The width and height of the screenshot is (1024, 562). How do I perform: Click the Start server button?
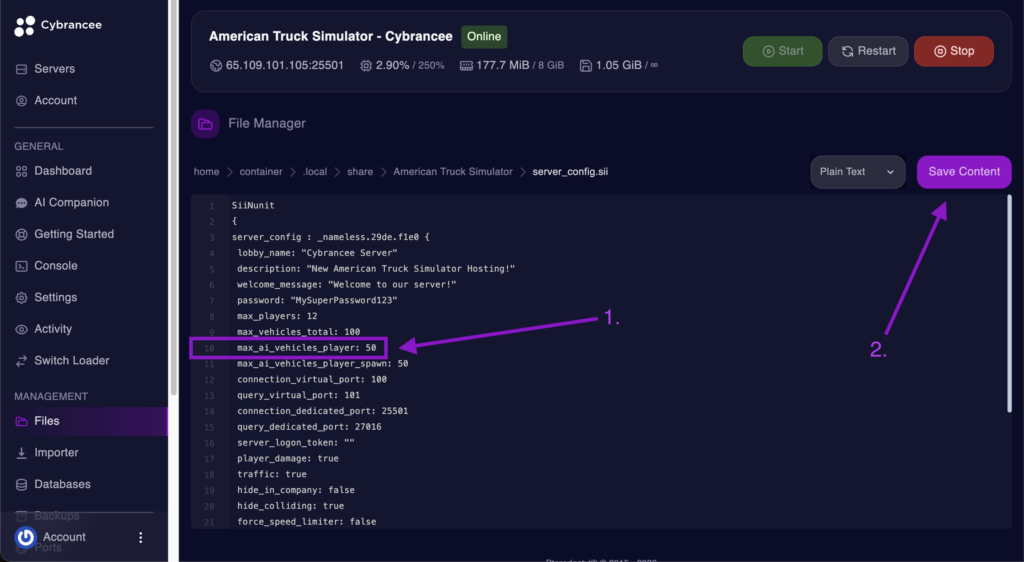[x=782, y=51]
